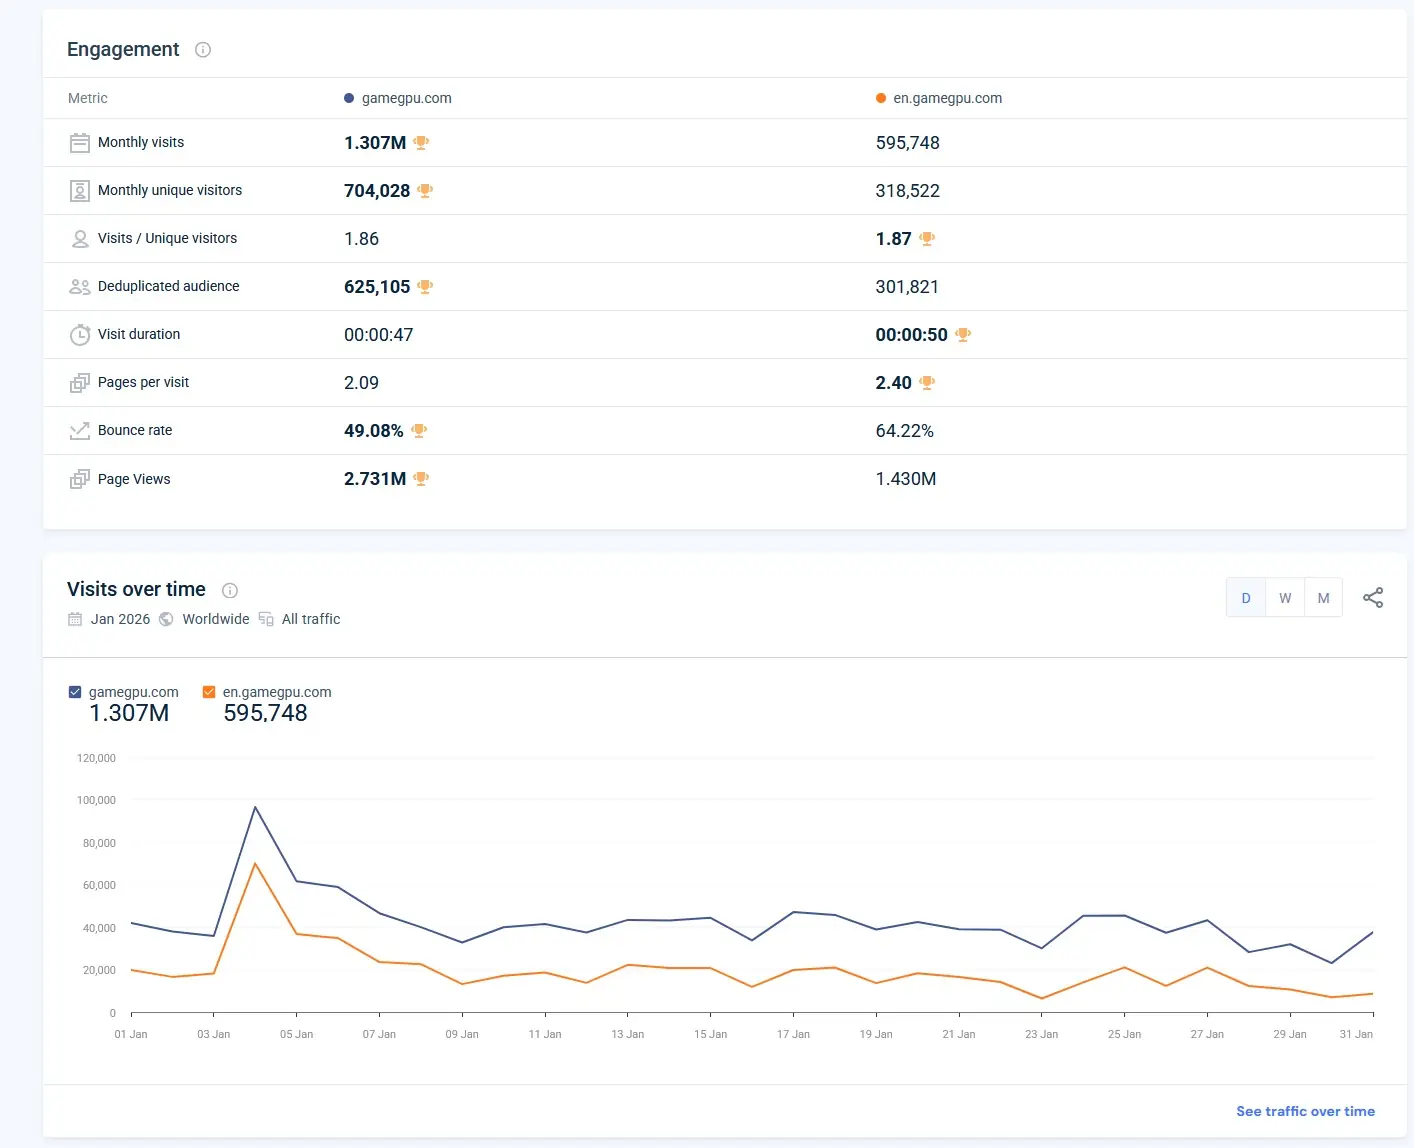Select the 318,522 unique visitors value

click(908, 191)
